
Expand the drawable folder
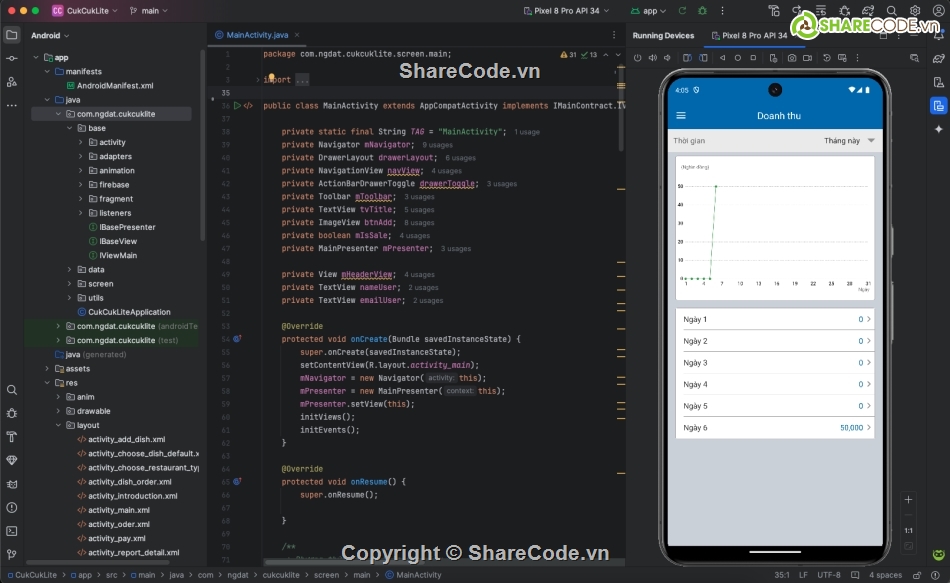tap(58, 411)
